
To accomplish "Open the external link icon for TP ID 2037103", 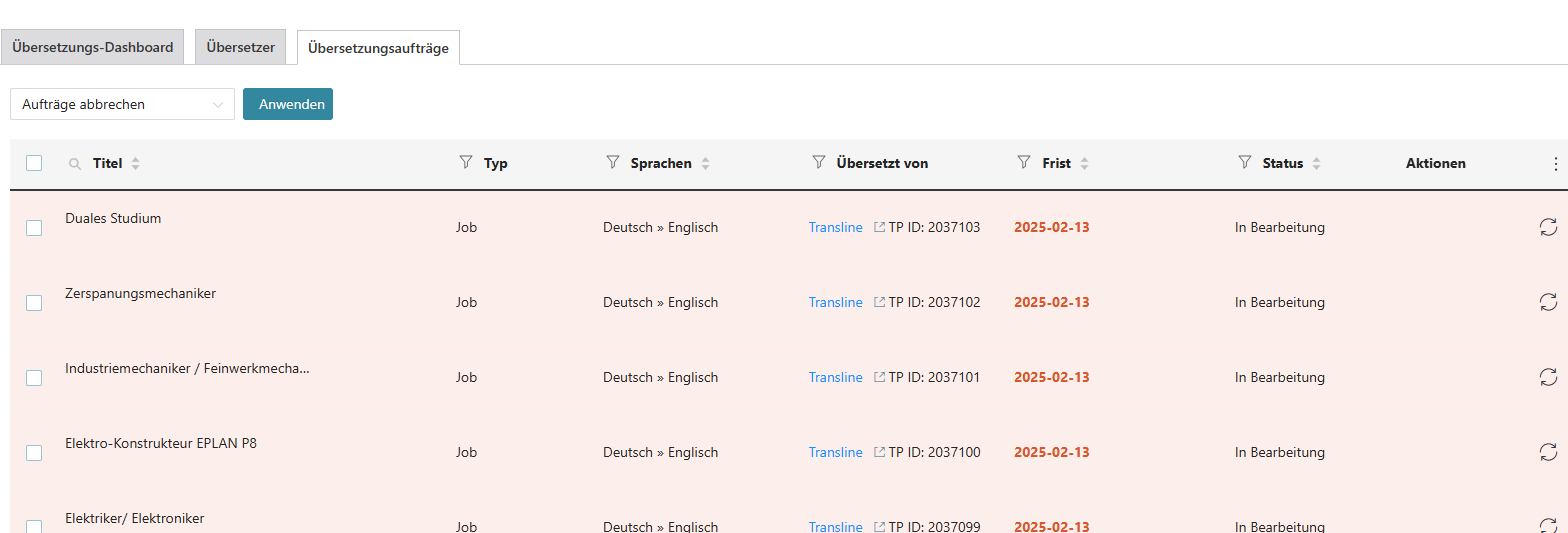I will click(x=879, y=227).
